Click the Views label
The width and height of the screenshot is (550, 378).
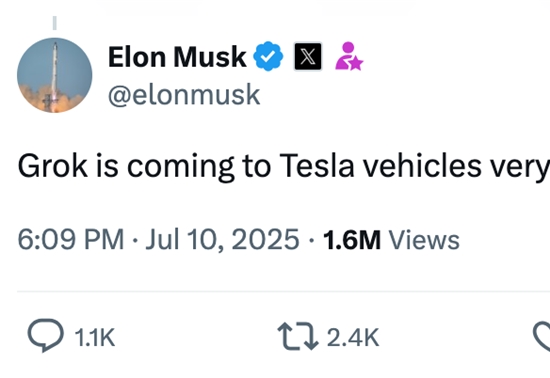(424, 240)
